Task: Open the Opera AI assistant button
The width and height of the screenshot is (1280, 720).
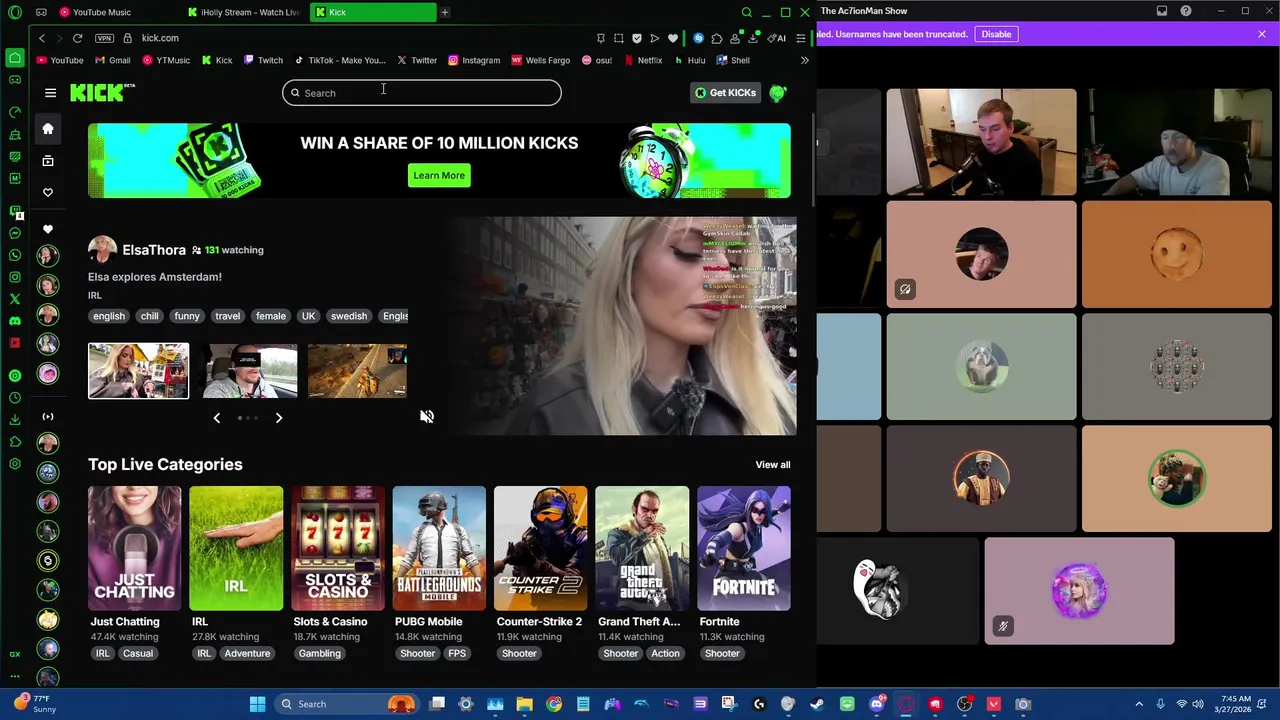Action: pos(776,38)
